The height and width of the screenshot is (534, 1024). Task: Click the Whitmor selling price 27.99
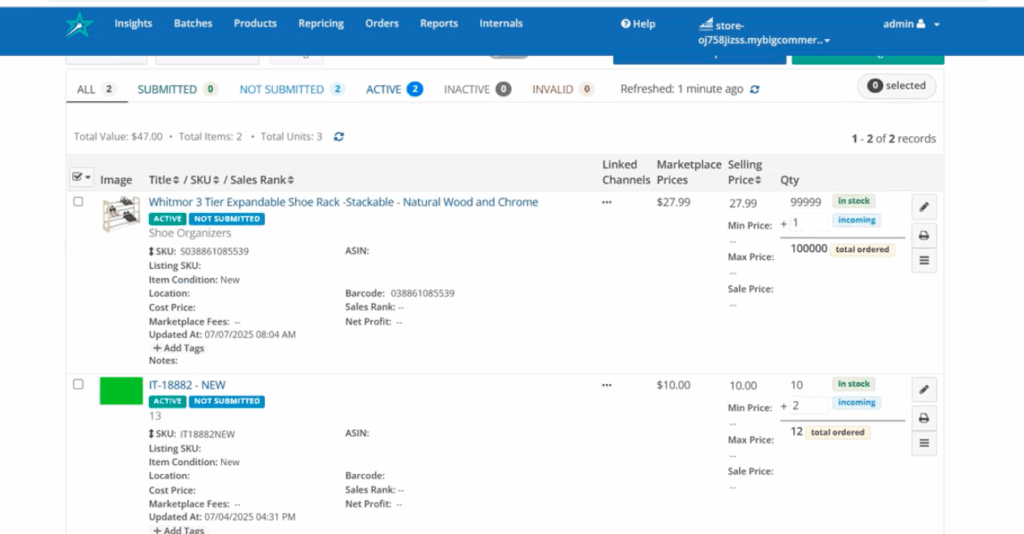[743, 204]
